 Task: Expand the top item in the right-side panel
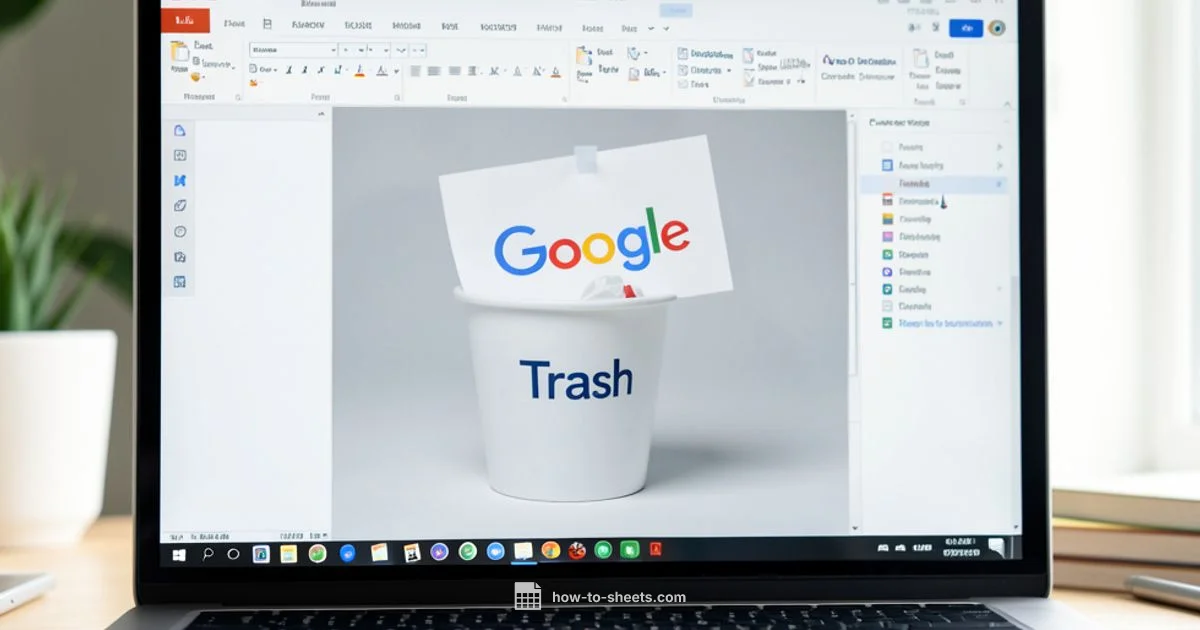point(999,146)
